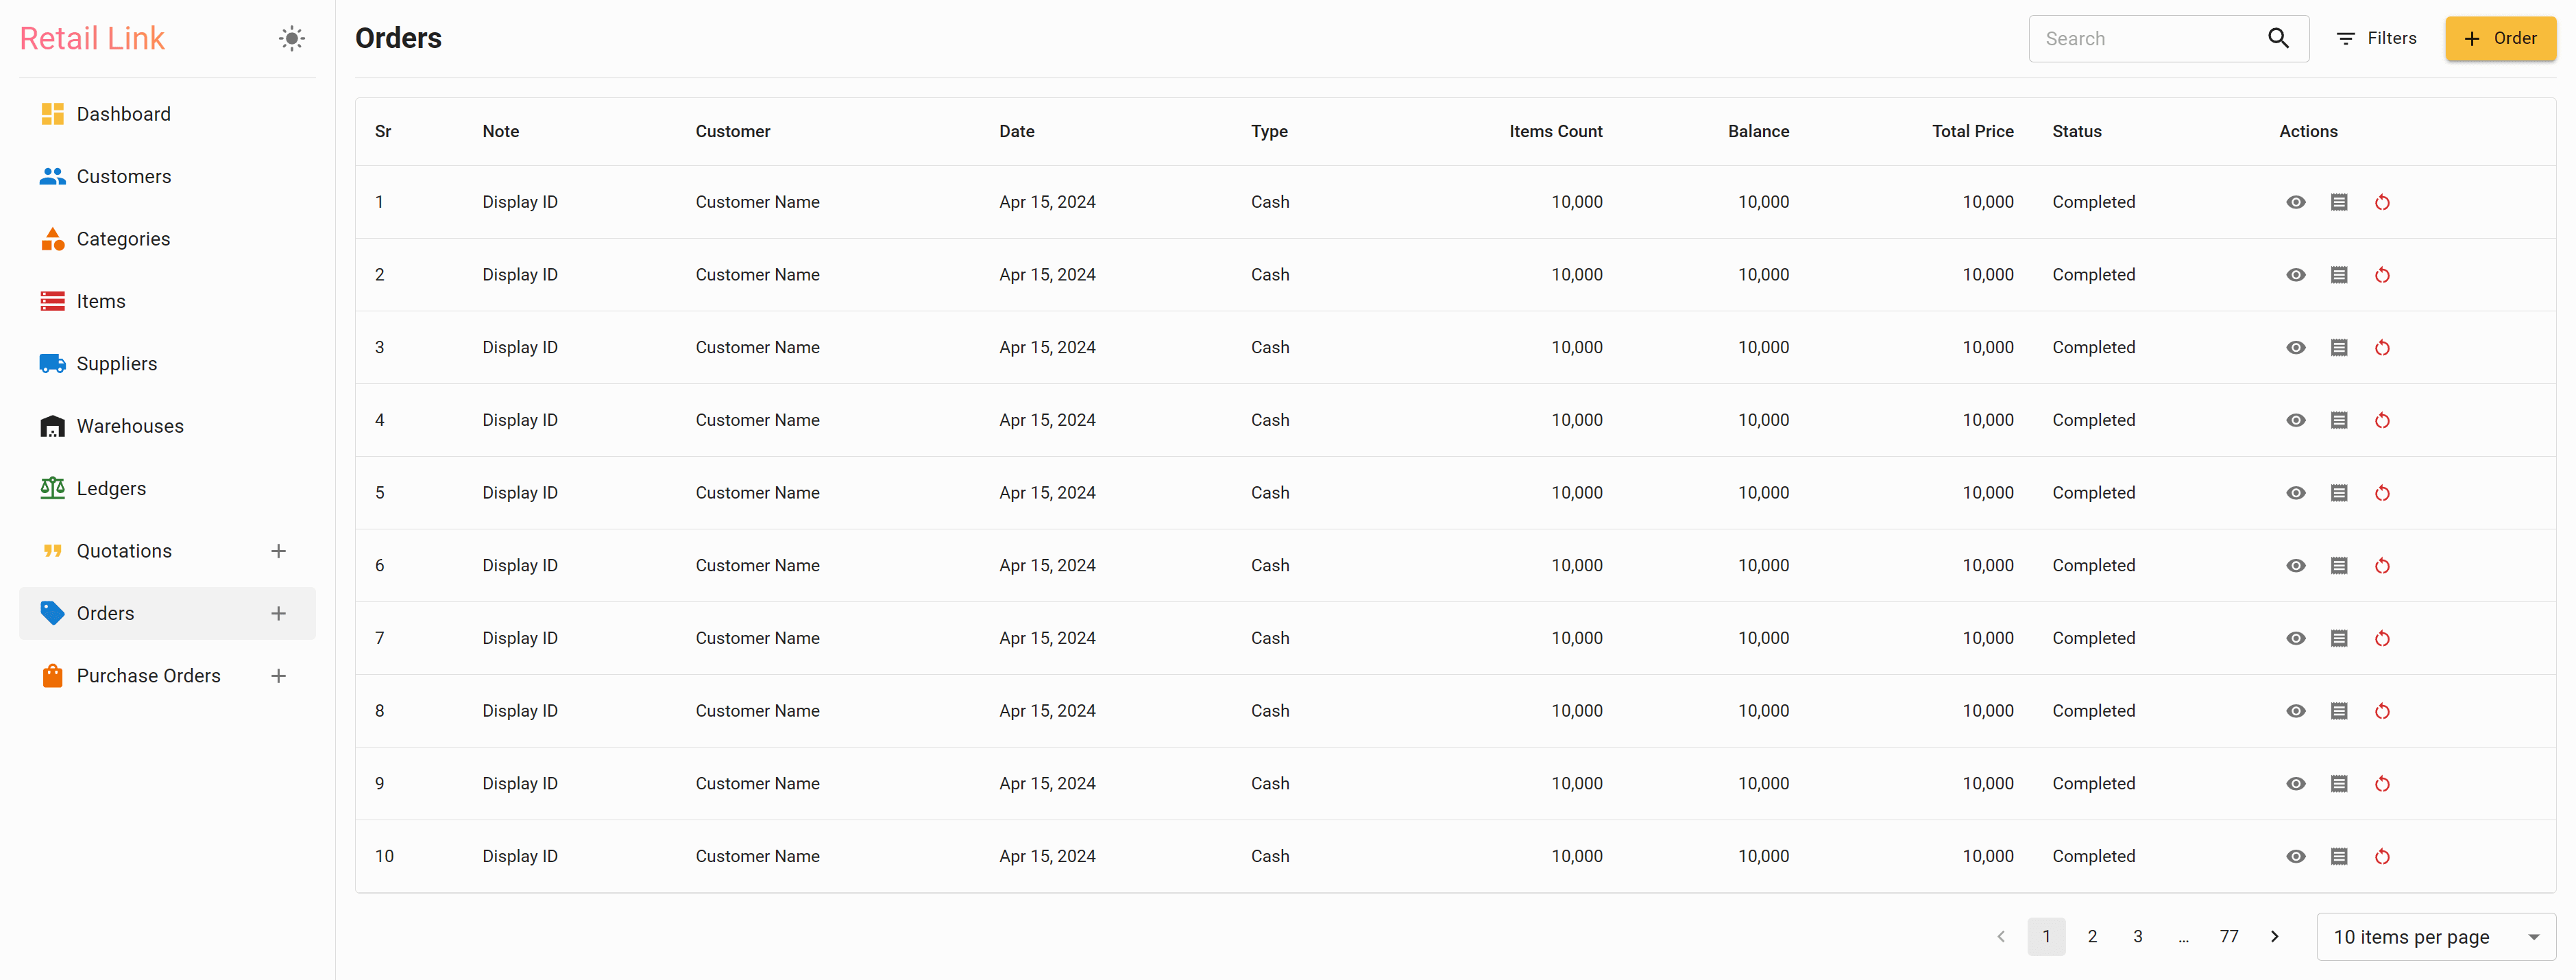View order details in row 1

point(2295,202)
